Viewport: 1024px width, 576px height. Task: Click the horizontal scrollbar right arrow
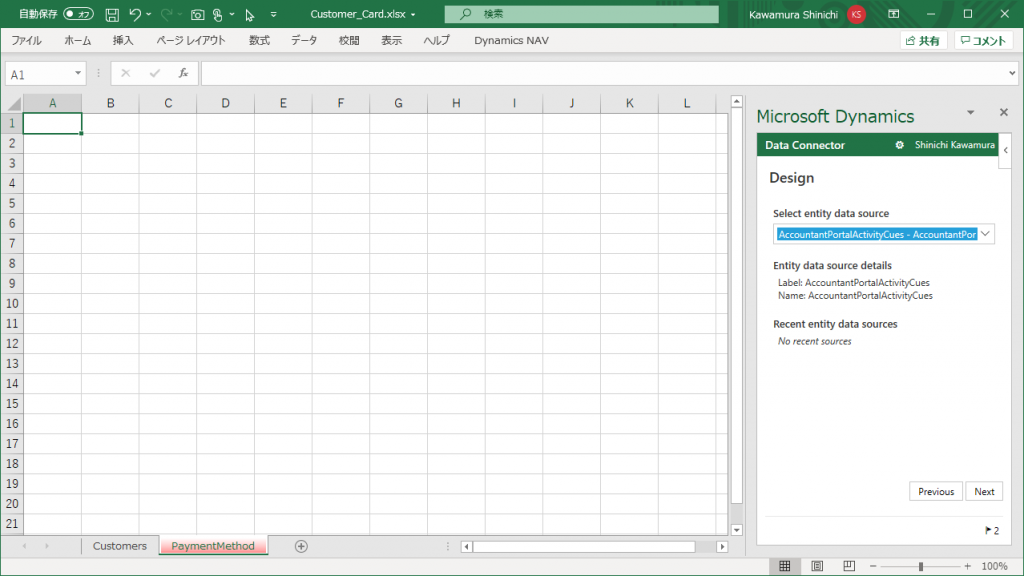pos(722,547)
